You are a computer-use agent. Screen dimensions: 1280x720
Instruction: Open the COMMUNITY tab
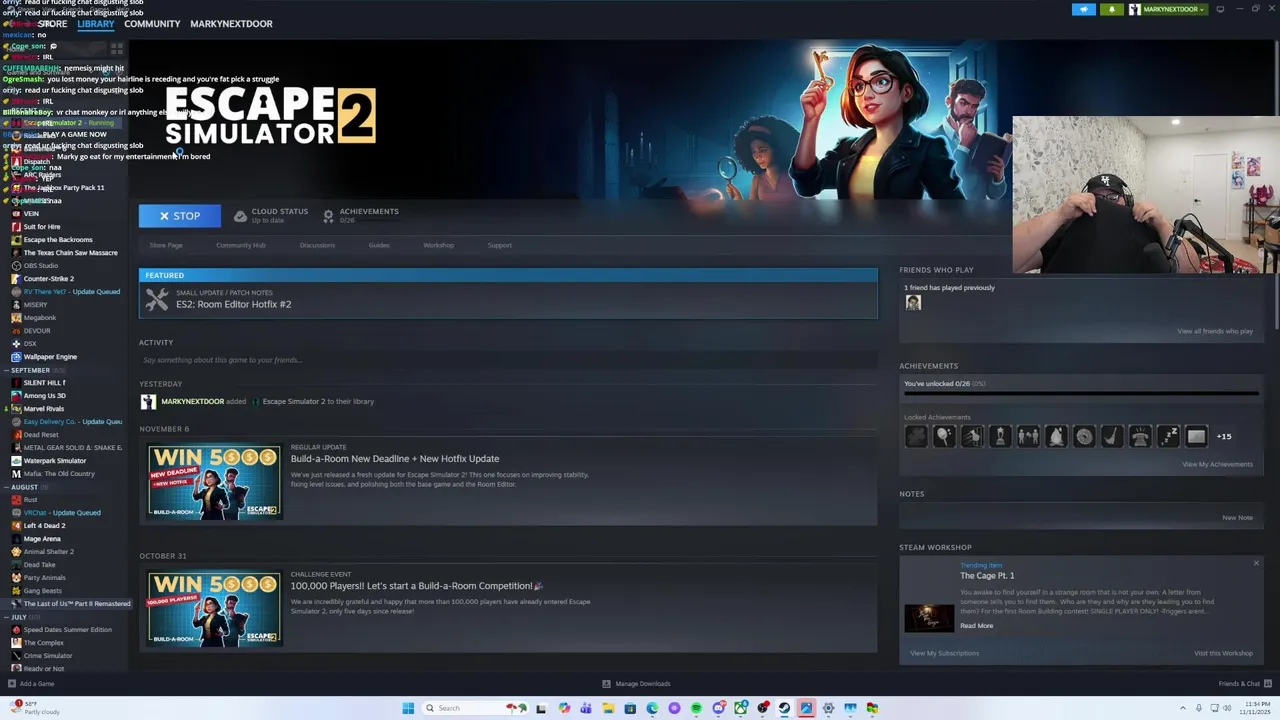(152, 23)
